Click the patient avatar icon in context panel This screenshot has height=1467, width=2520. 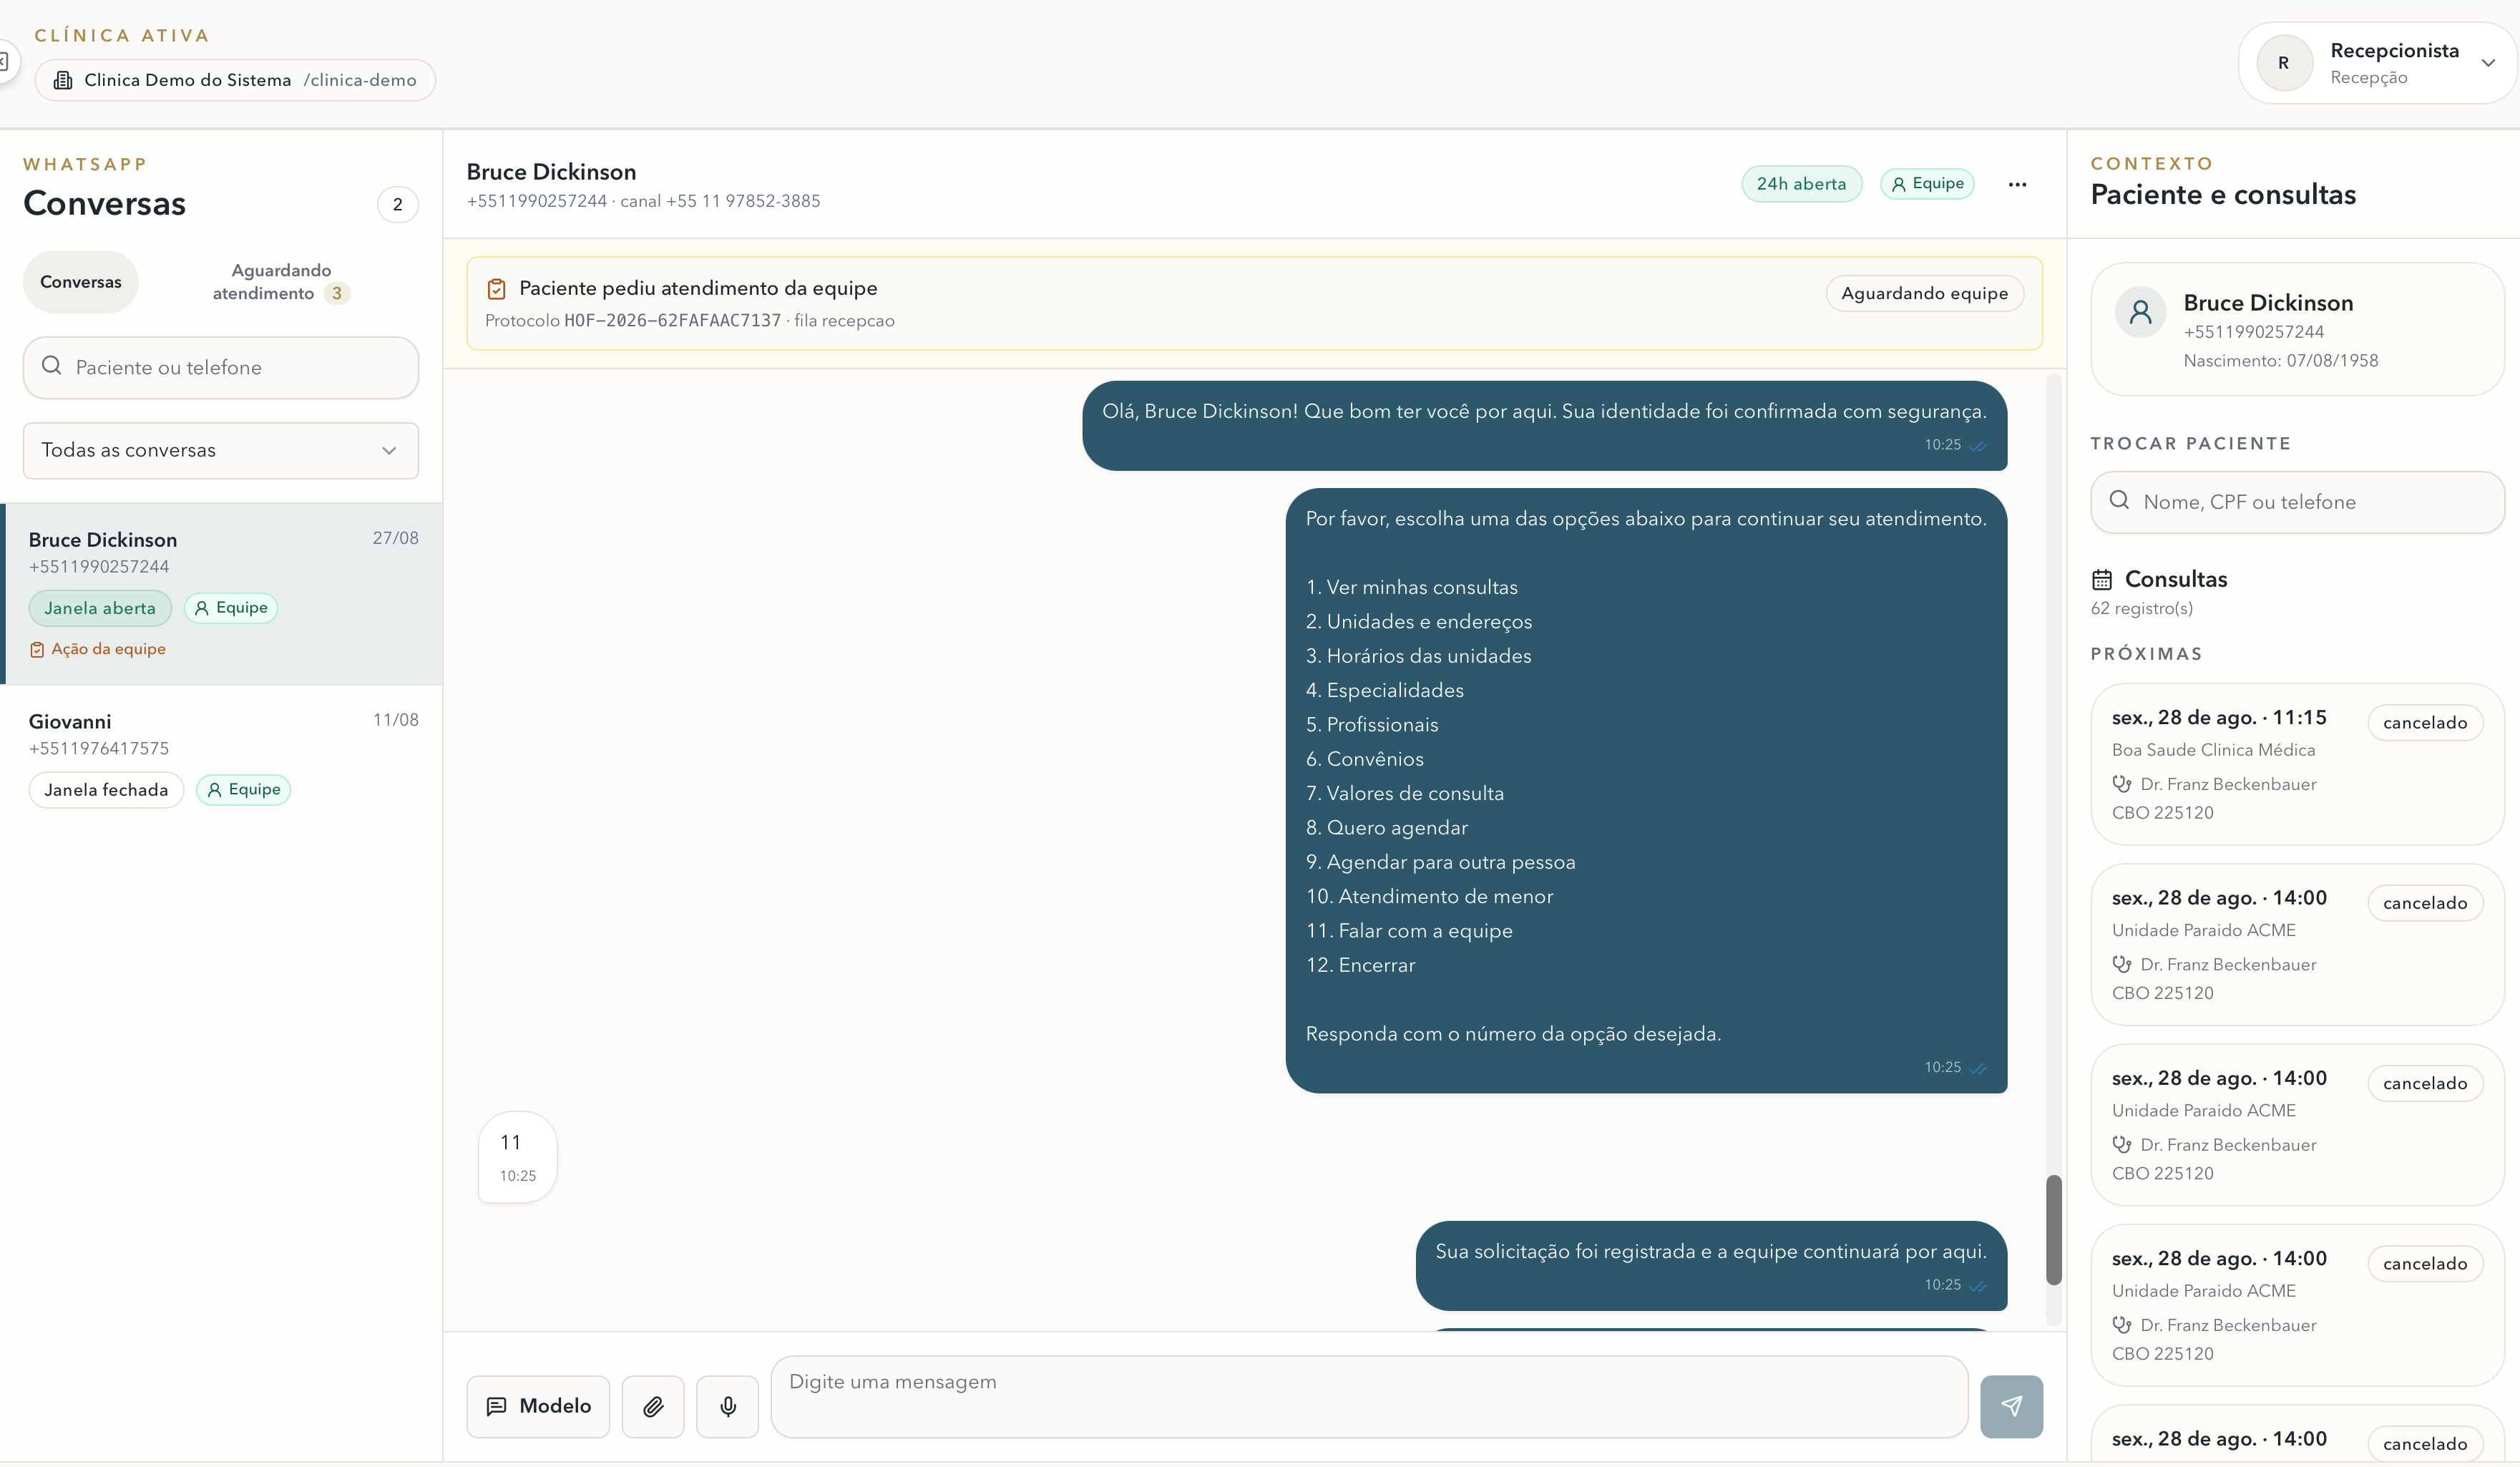pos(2141,312)
